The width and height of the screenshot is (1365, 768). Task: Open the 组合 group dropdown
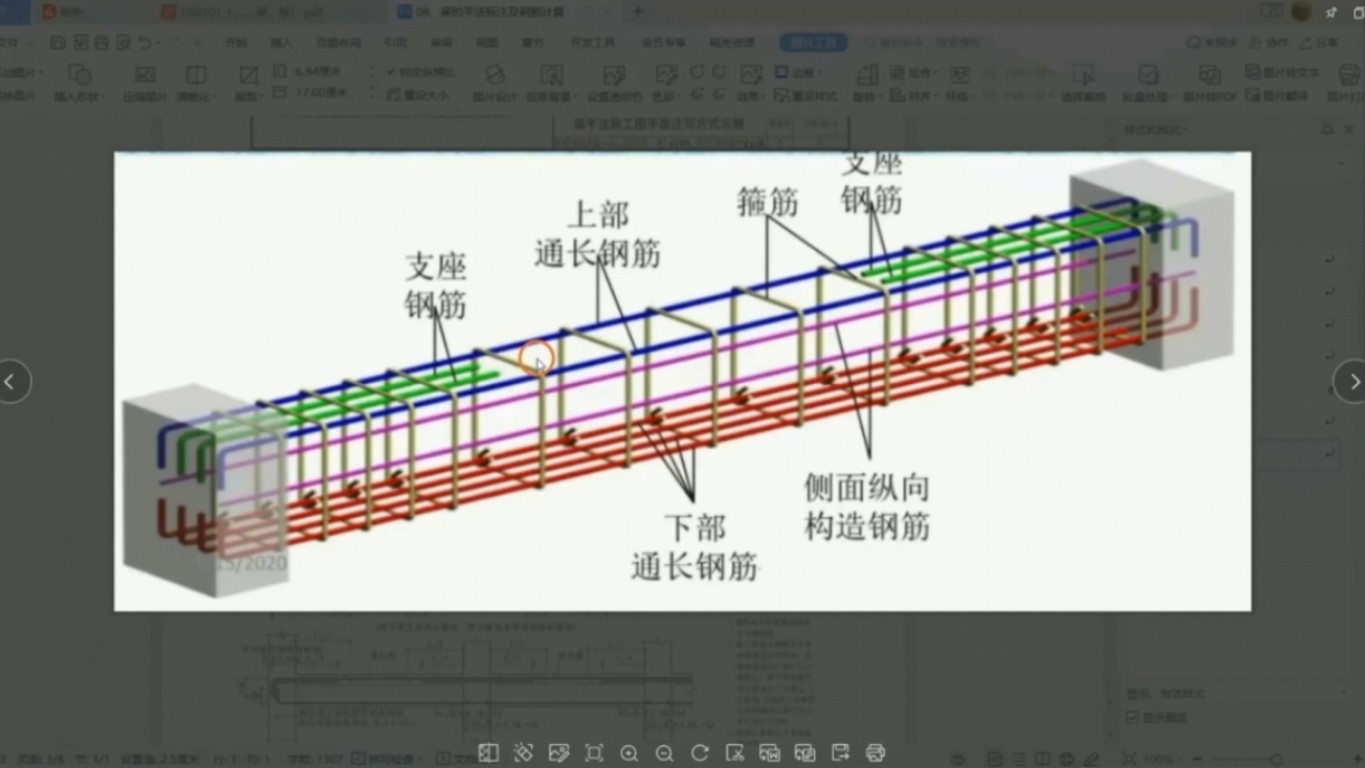click(x=916, y=72)
